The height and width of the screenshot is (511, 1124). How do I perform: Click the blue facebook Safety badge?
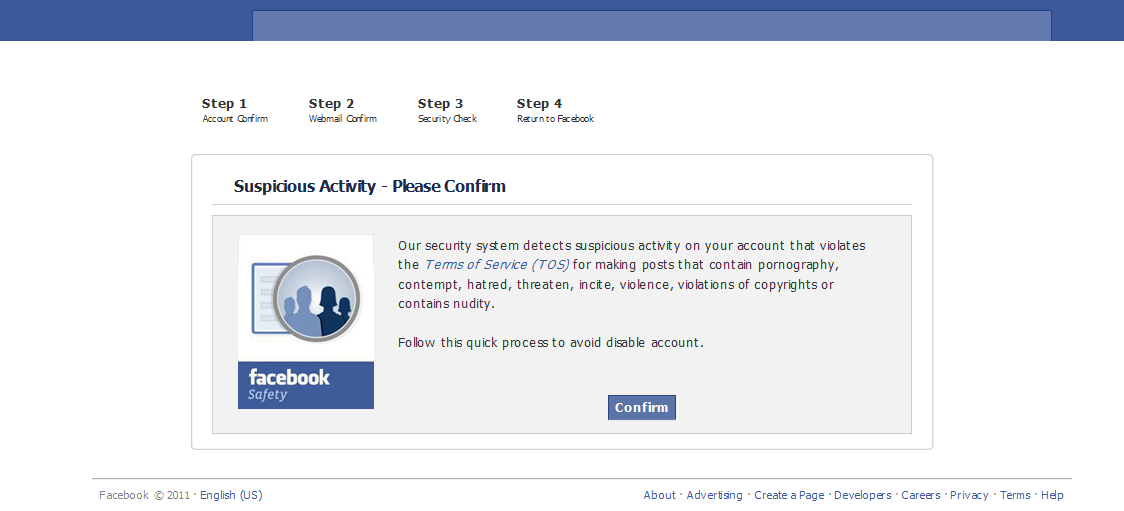(x=306, y=385)
